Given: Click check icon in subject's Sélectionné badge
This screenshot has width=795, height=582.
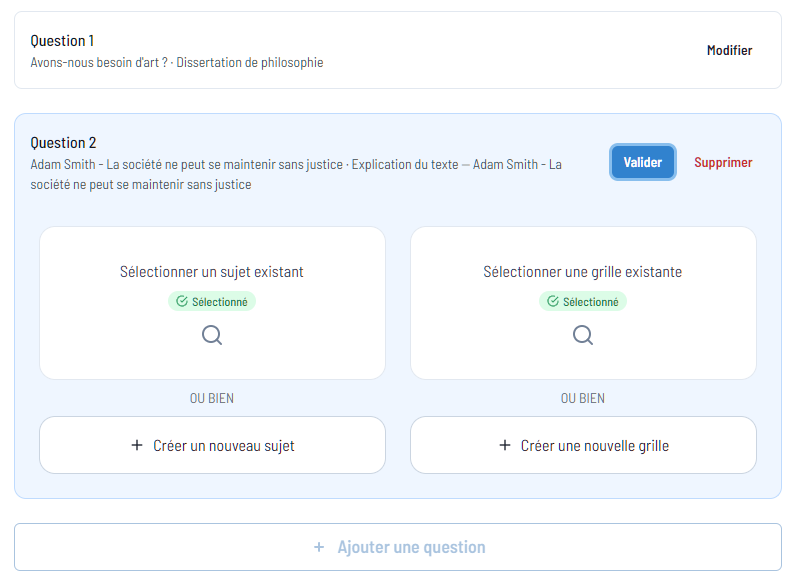Looking at the screenshot, I should pos(182,301).
